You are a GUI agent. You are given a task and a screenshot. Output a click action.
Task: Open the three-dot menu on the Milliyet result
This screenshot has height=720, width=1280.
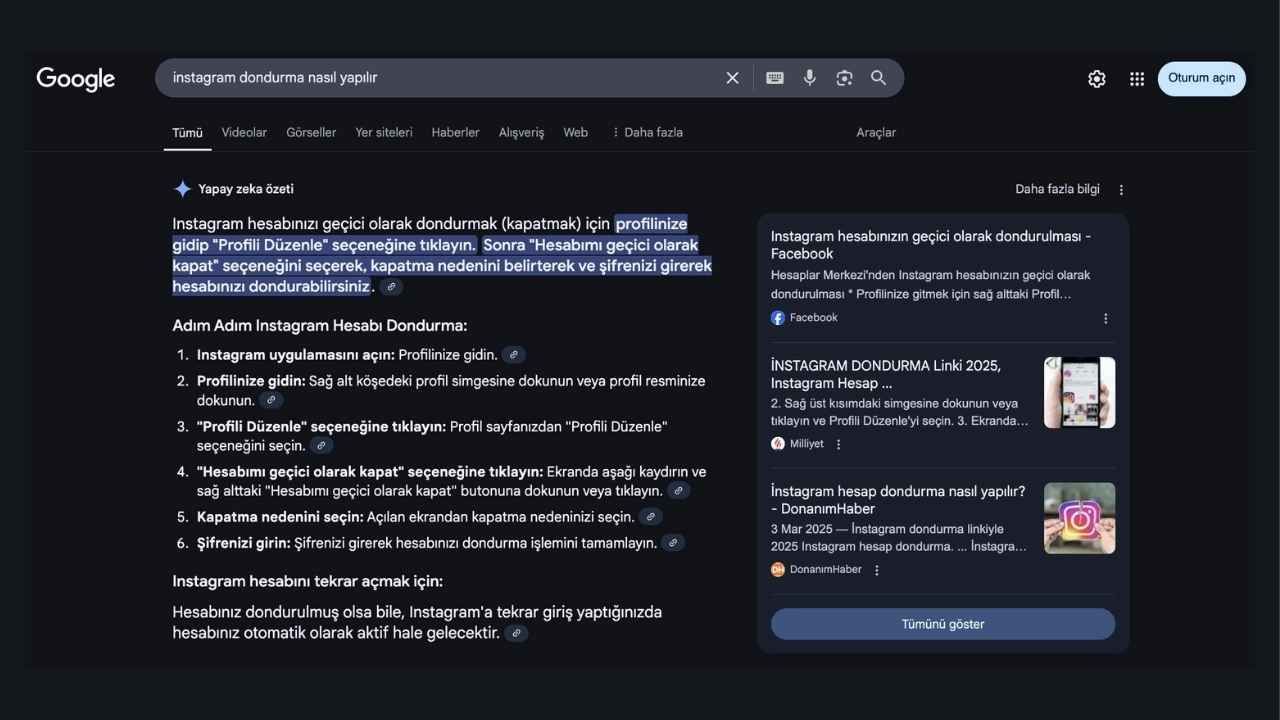pos(837,443)
